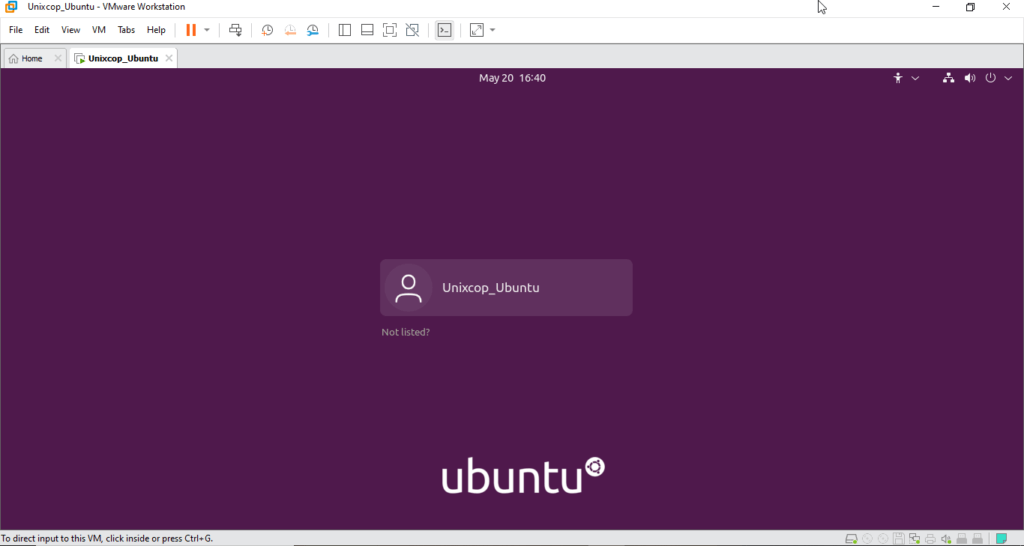The width and height of the screenshot is (1024, 546).
Task: Open the View menu
Action: (71, 30)
